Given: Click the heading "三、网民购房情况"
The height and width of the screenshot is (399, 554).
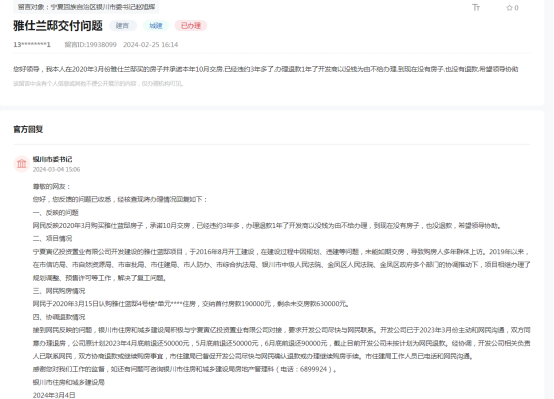Looking at the screenshot, I should pos(59,291).
